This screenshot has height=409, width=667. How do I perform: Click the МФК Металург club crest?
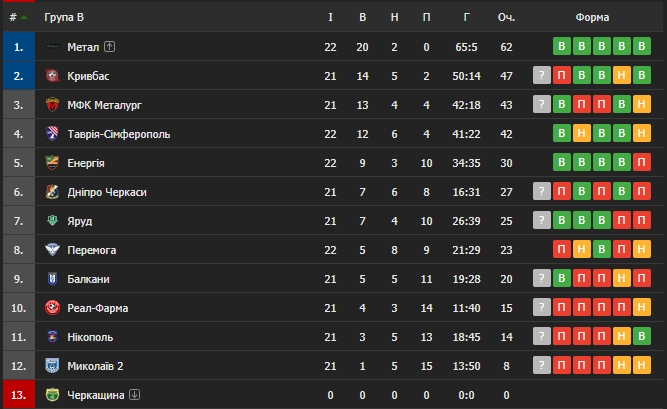52,105
